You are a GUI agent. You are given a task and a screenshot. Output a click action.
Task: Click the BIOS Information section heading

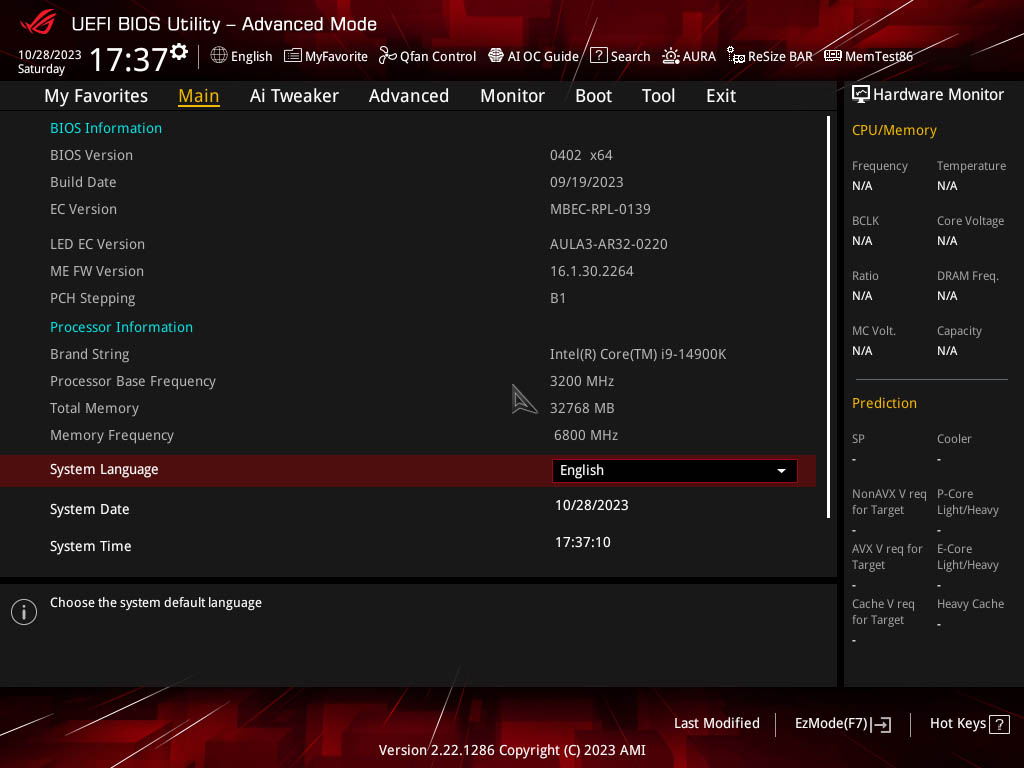(106, 128)
